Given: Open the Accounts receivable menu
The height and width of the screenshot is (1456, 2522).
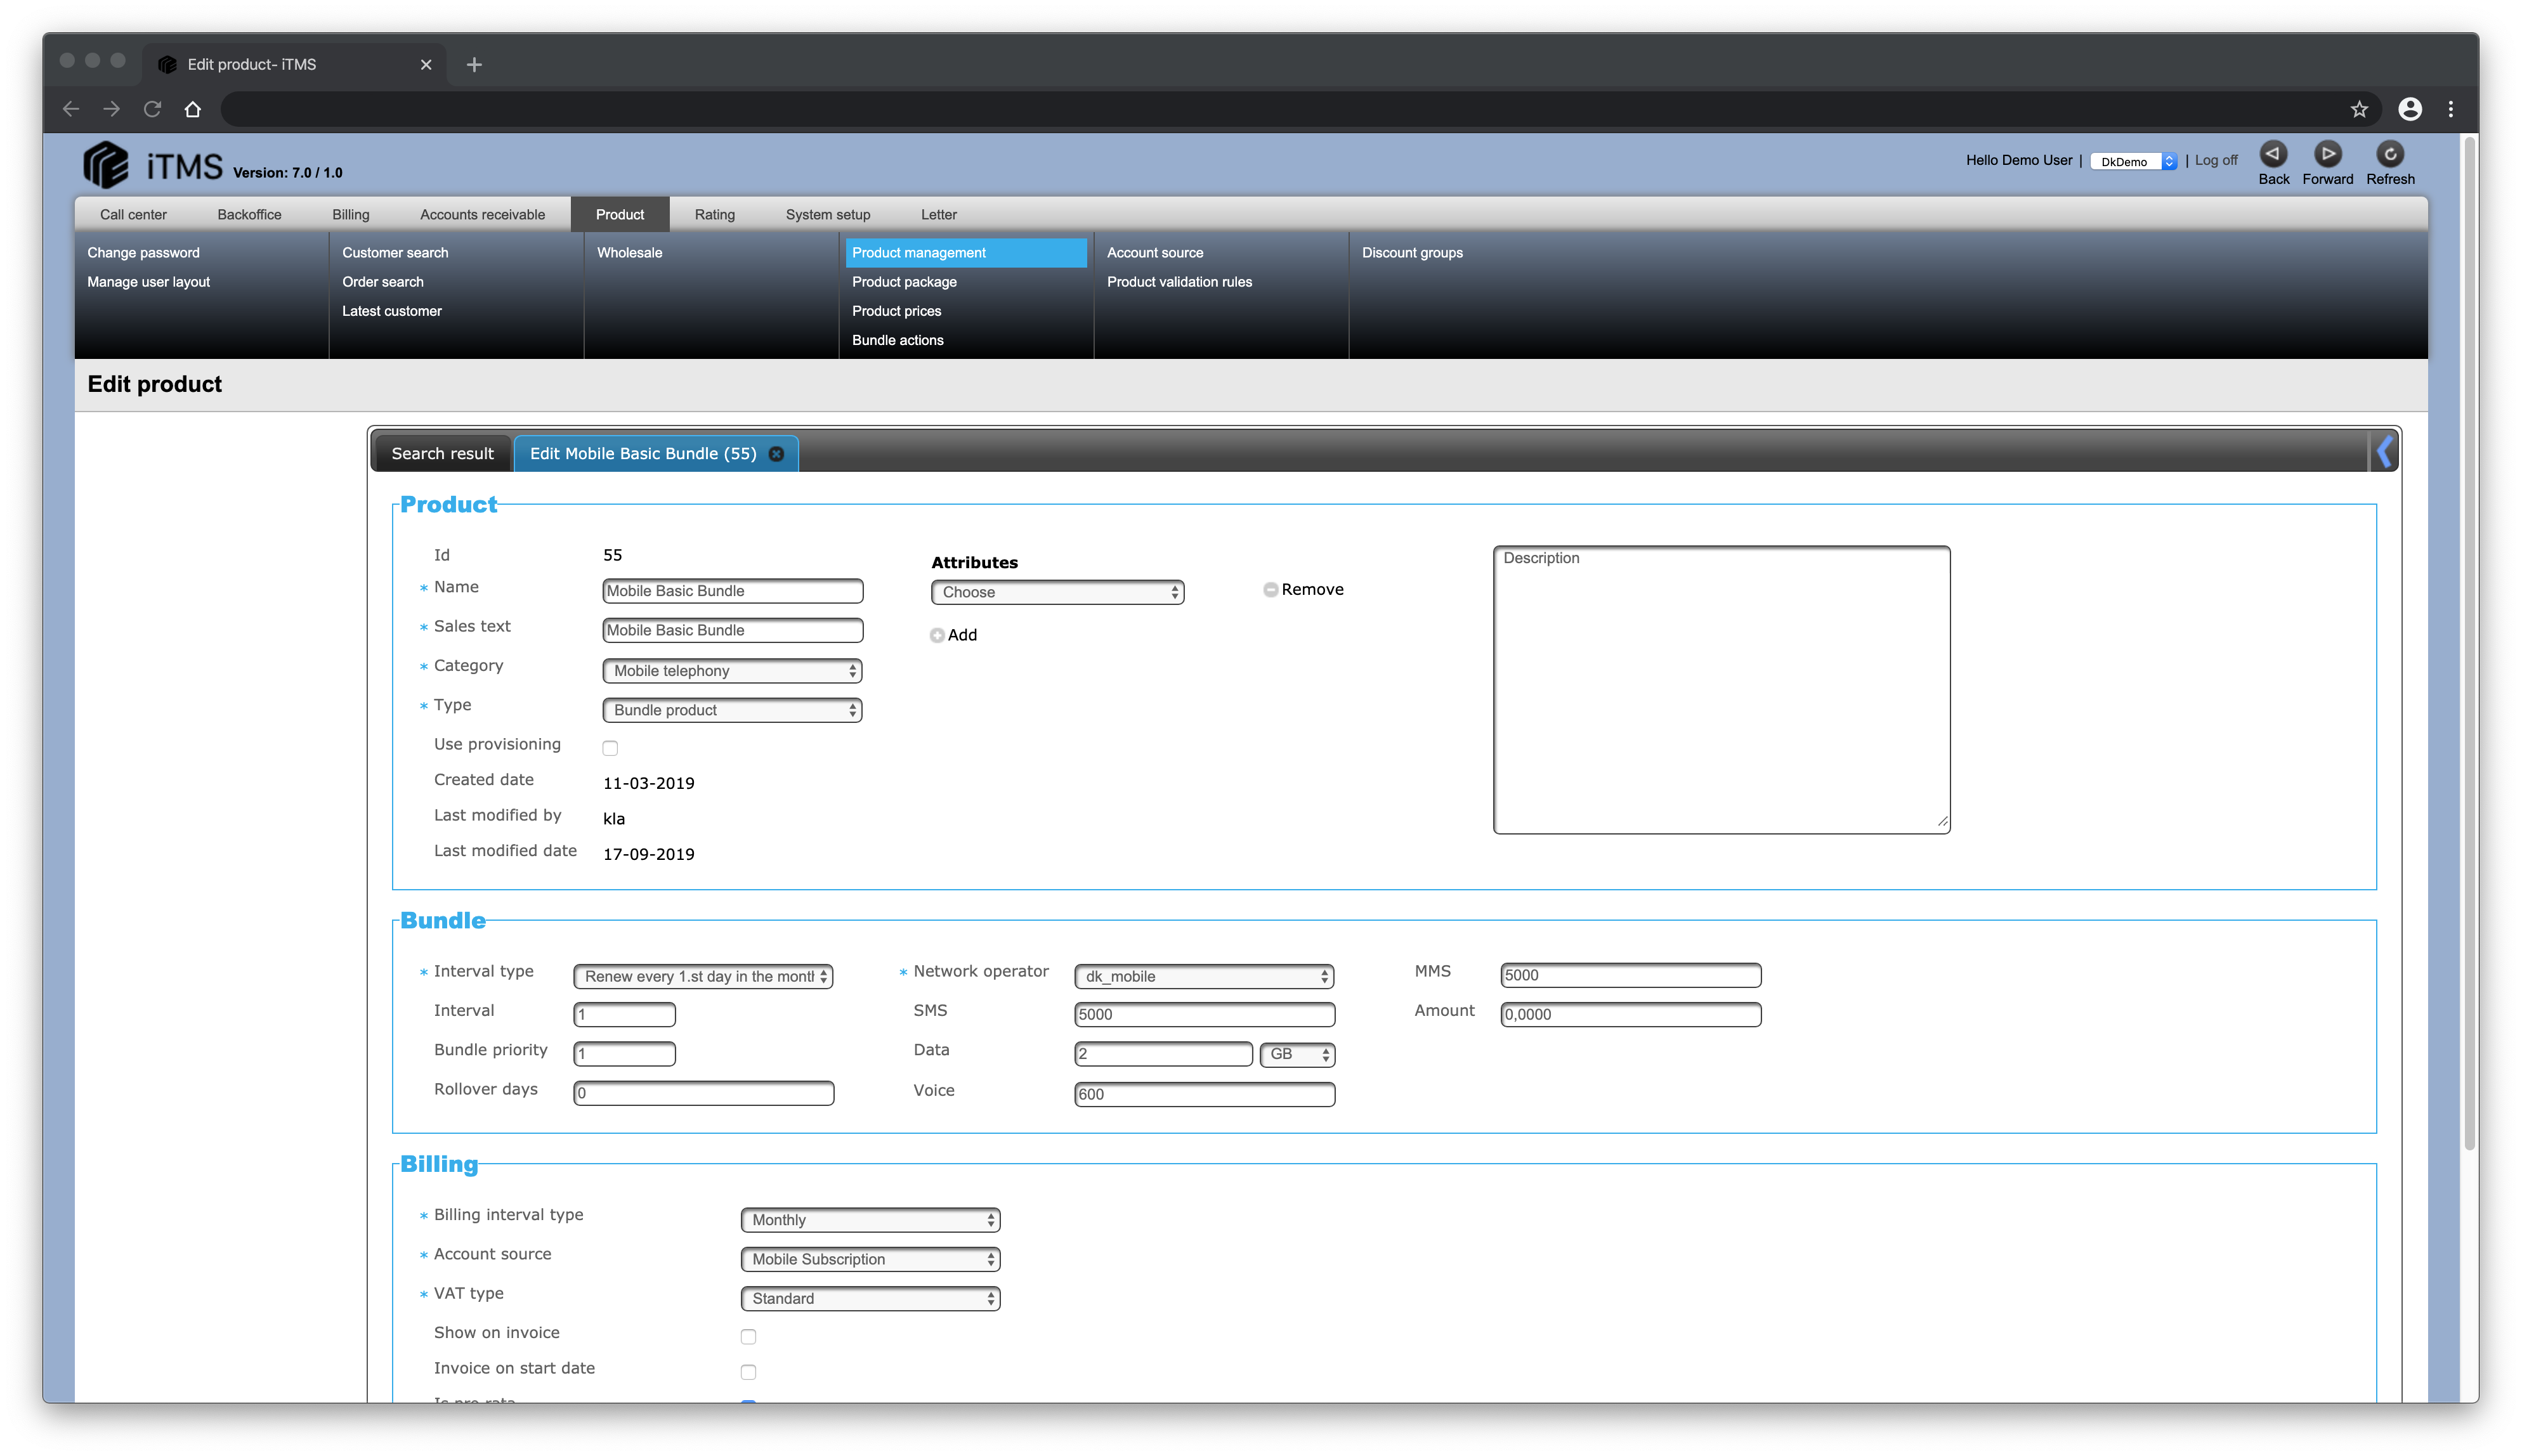Looking at the screenshot, I should point(482,215).
